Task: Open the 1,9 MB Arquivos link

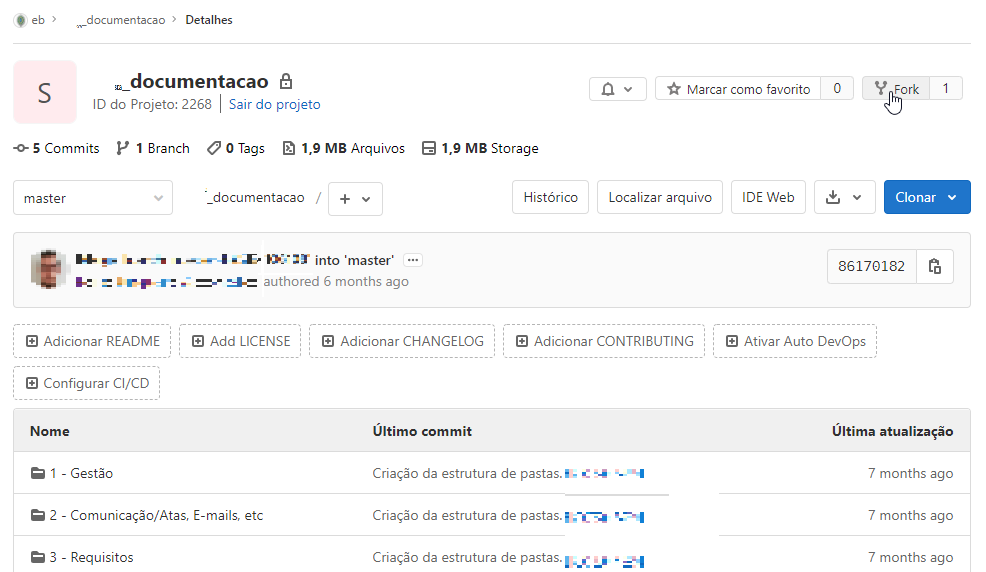Action: 344,148
